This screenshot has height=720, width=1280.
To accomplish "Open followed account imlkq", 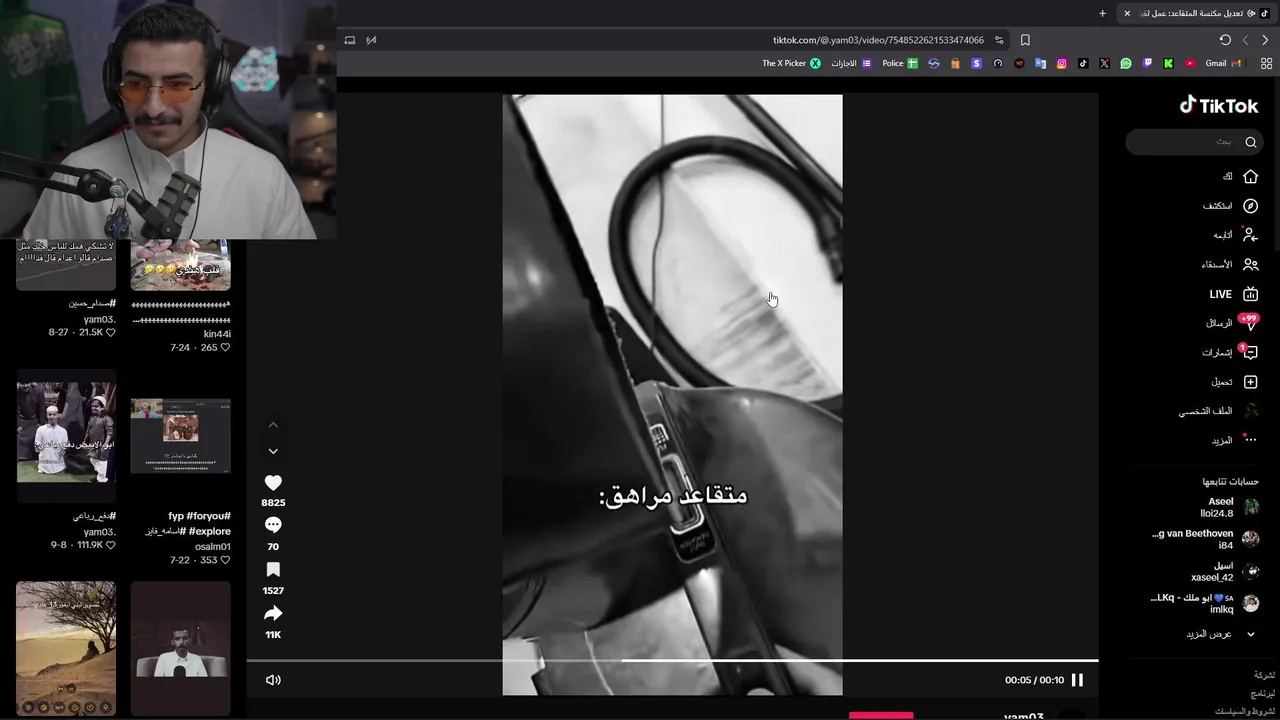I will pyautogui.click(x=1205, y=603).
